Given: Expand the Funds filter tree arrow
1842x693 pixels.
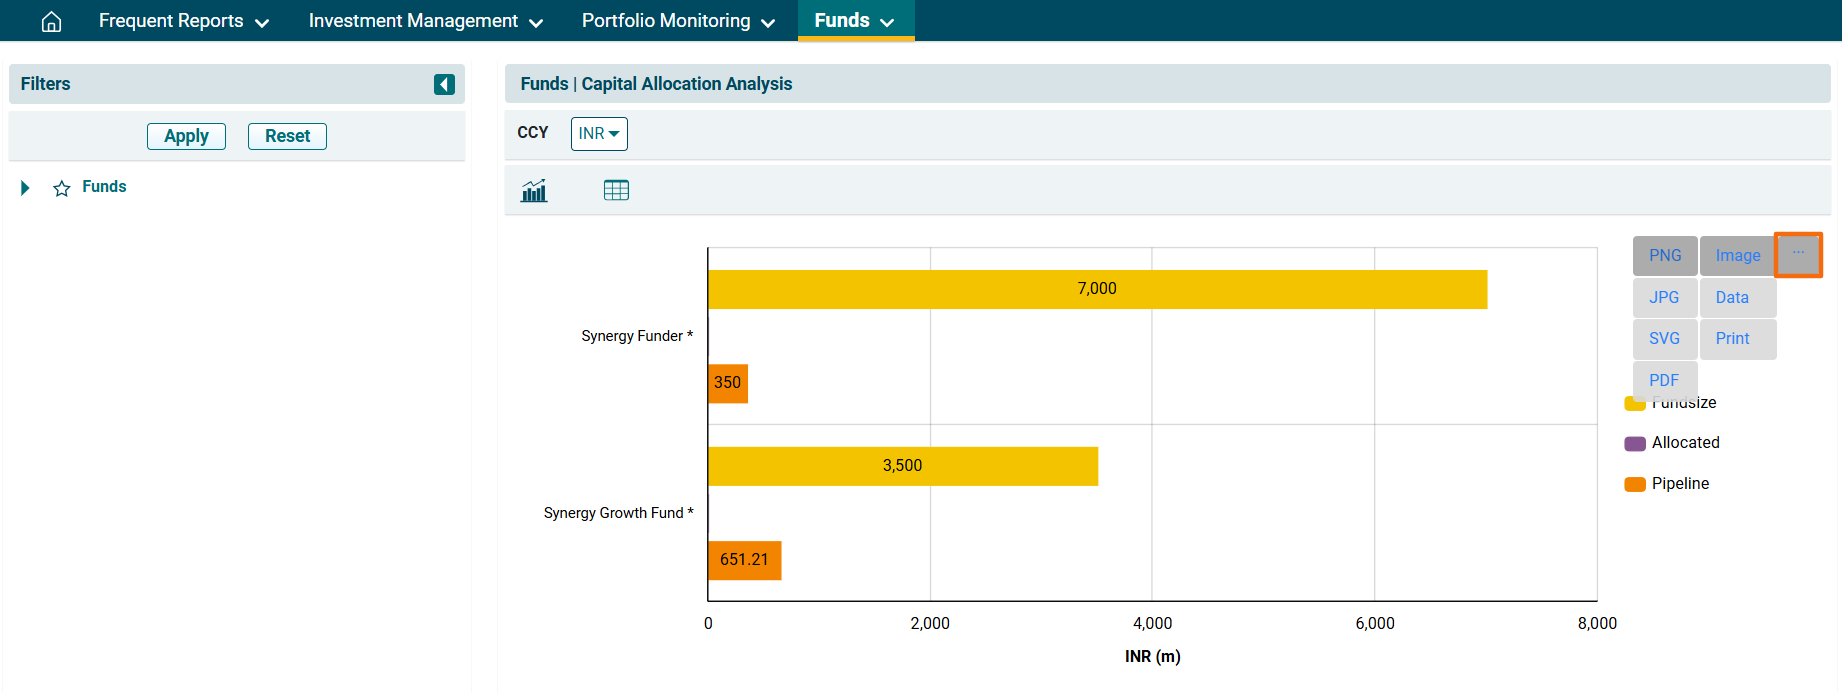Looking at the screenshot, I should pos(25,188).
